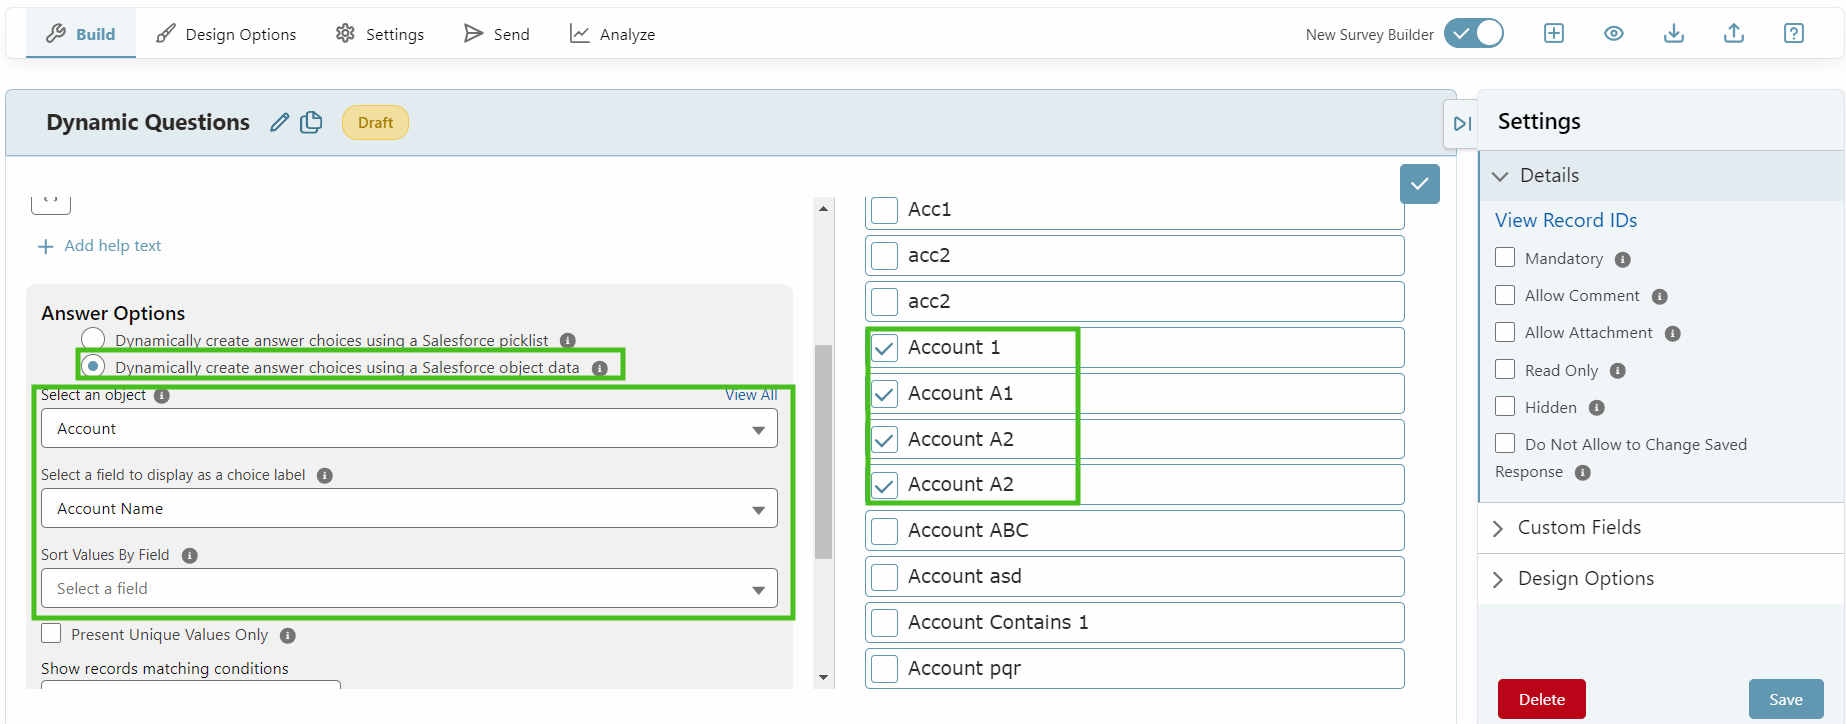Collapse the Settings panel with arrow icon
Screen dimensions: 1846x724
click(1461, 123)
